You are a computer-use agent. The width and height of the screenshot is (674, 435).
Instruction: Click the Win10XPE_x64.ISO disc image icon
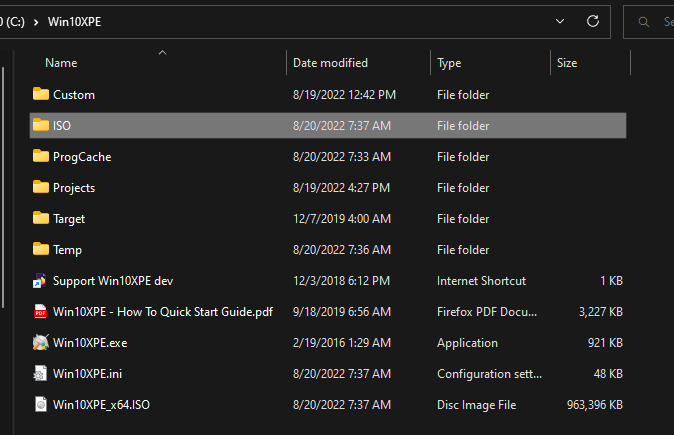pos(41,405)
